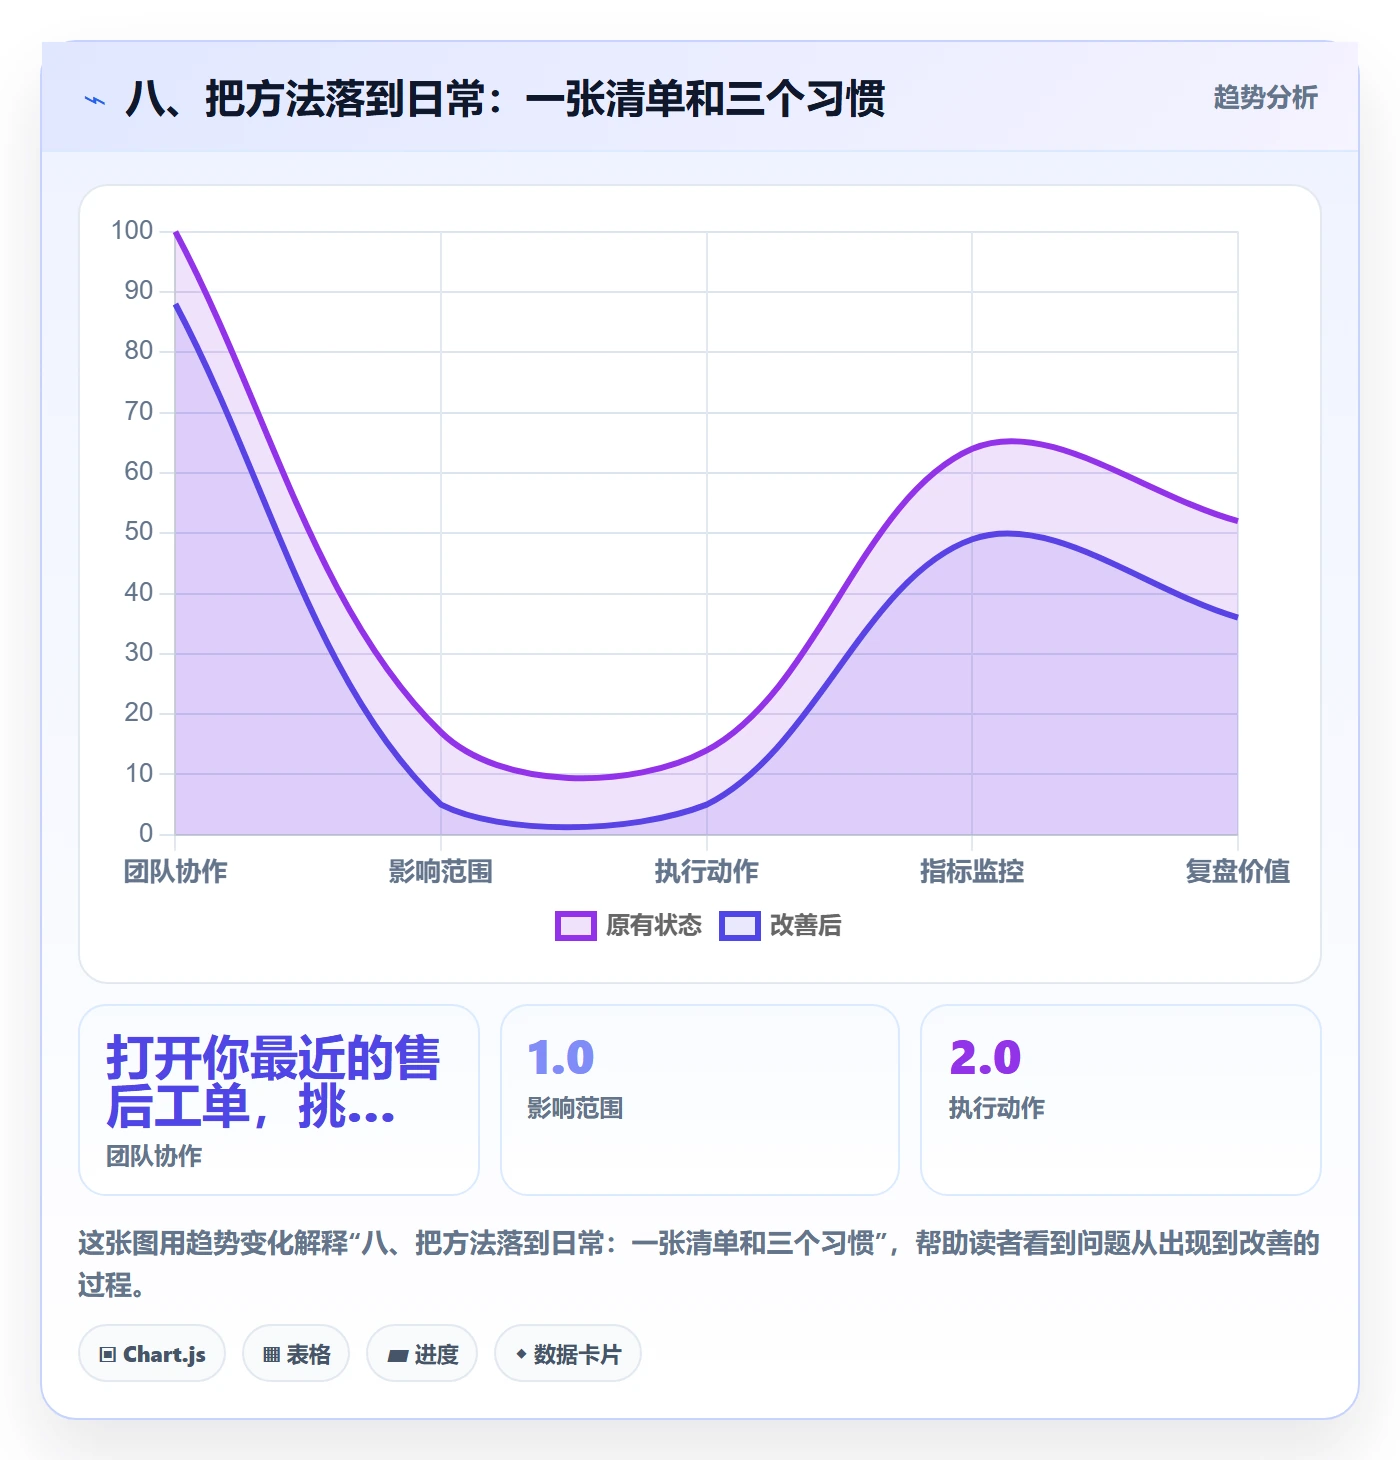Select the heading 八、把方法落到日常：一张清单和三个习惯

coord(505,99)
